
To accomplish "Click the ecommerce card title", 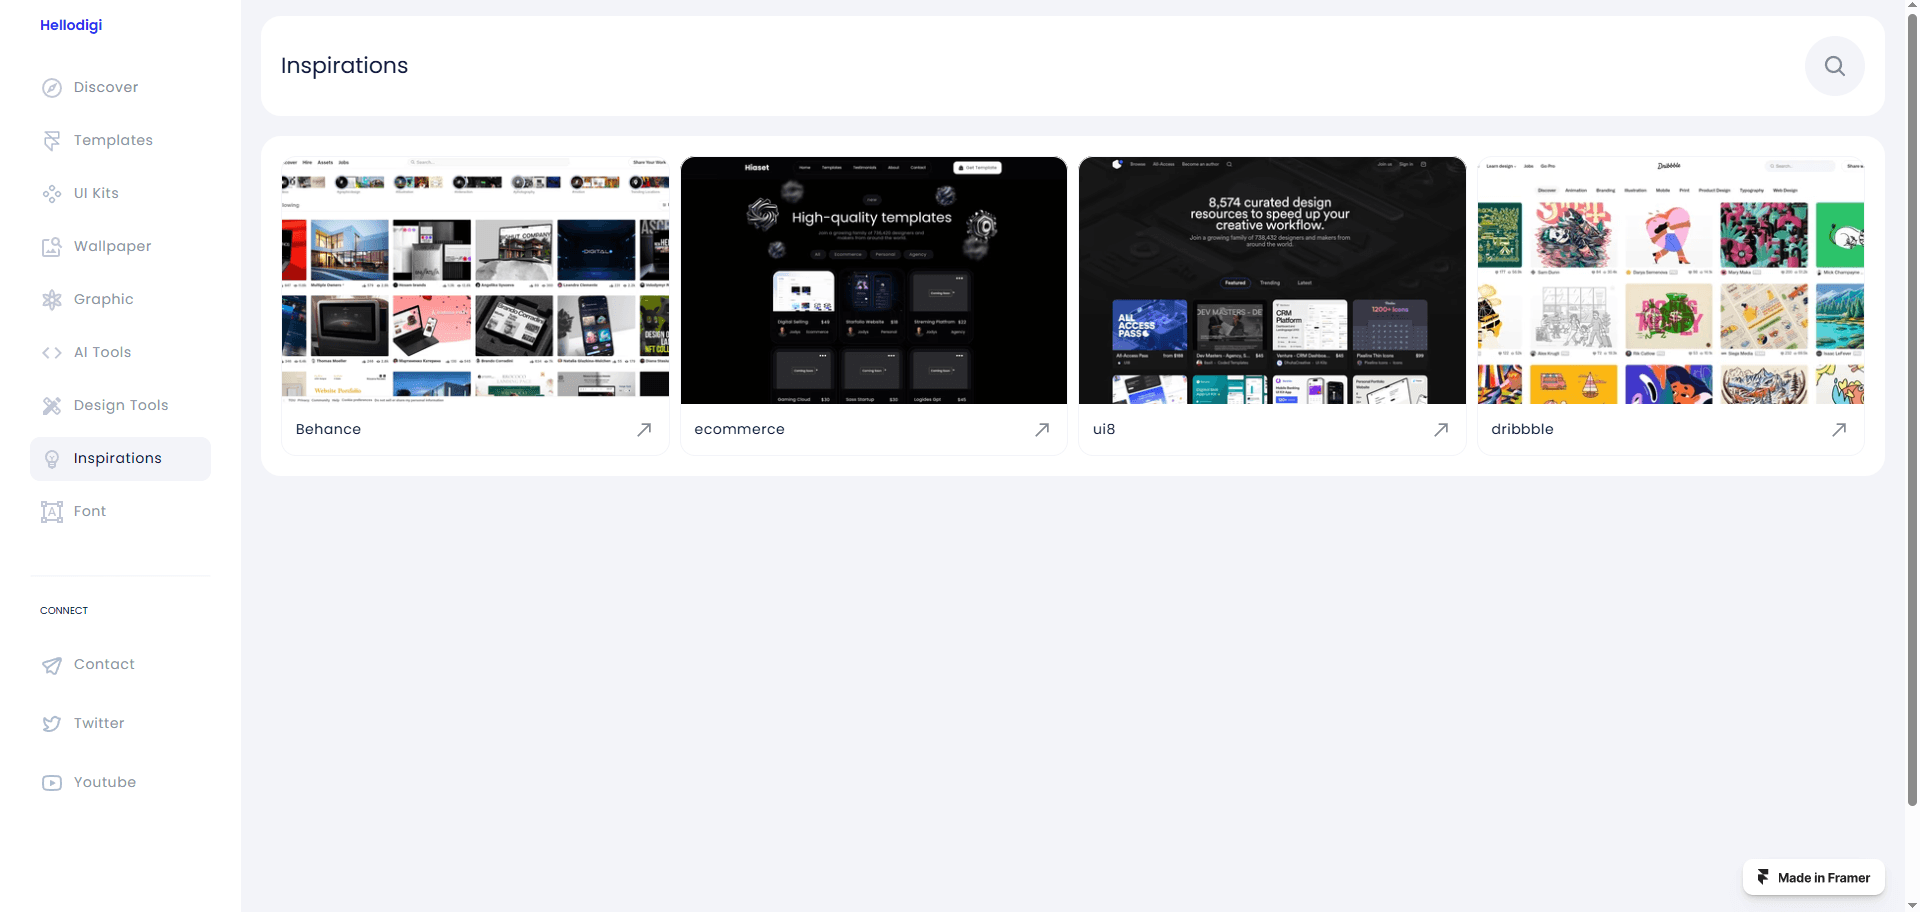I will coord(739,430).
